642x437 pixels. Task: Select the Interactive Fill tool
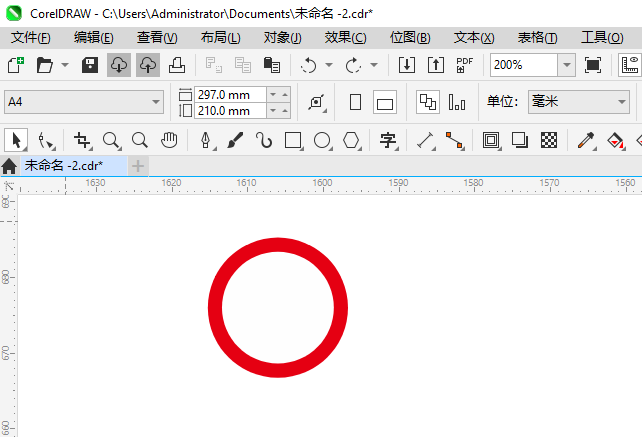pyautogui.click(x=615, y=140)
